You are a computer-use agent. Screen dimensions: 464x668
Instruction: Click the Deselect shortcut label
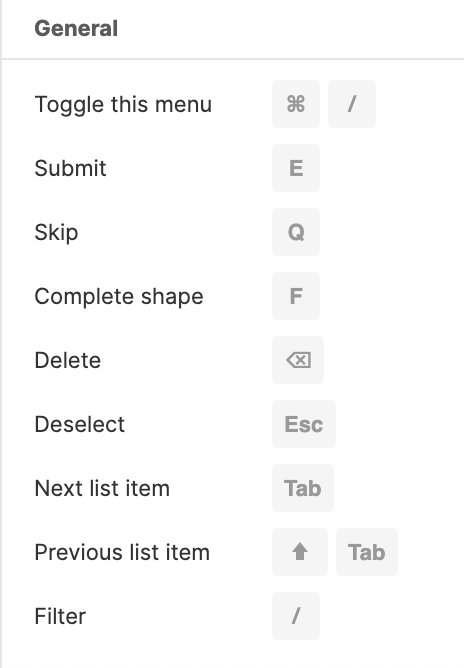point(80,424)
